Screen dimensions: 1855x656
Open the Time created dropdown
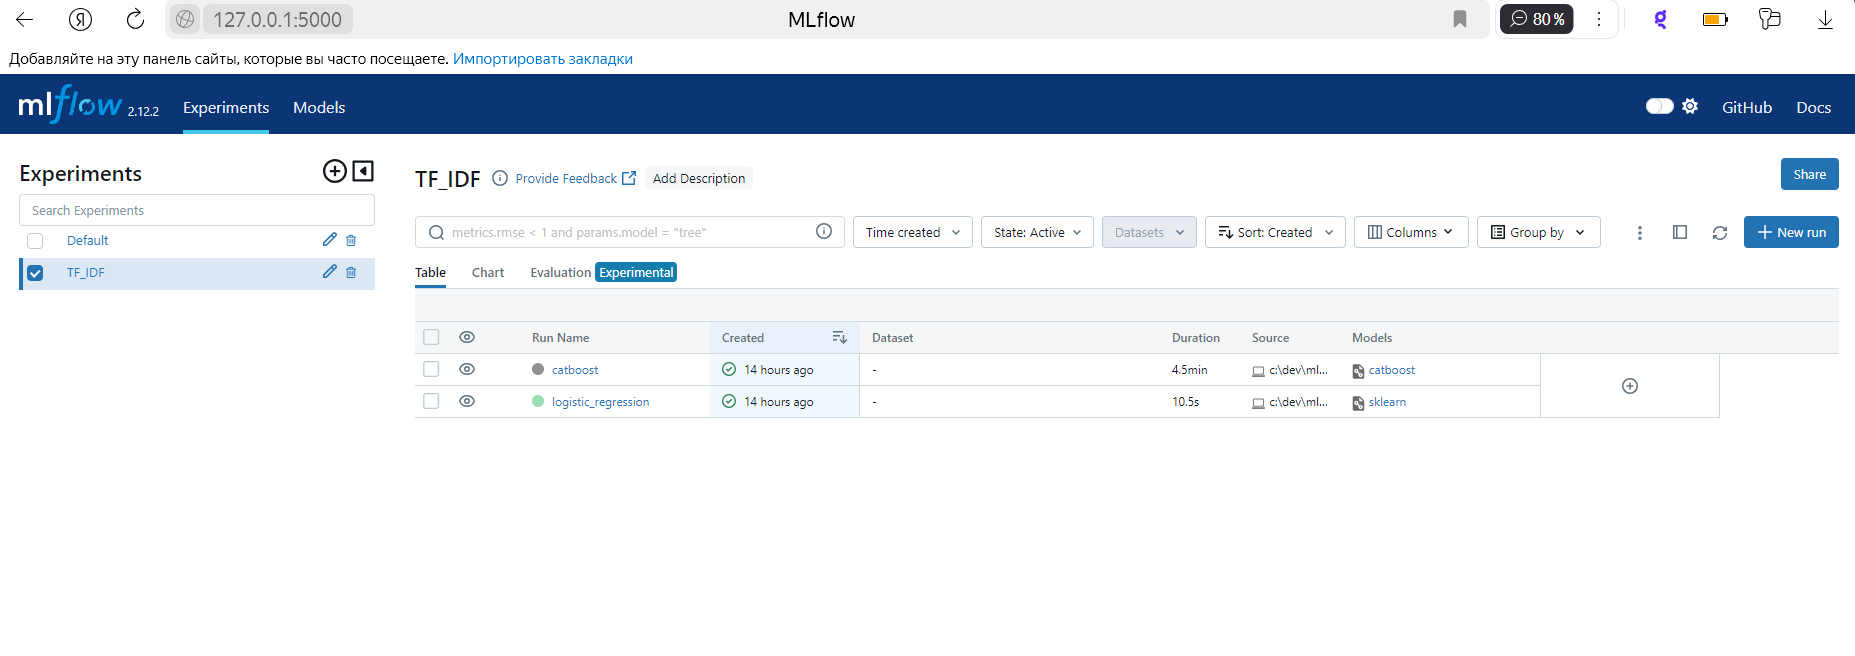912,233
